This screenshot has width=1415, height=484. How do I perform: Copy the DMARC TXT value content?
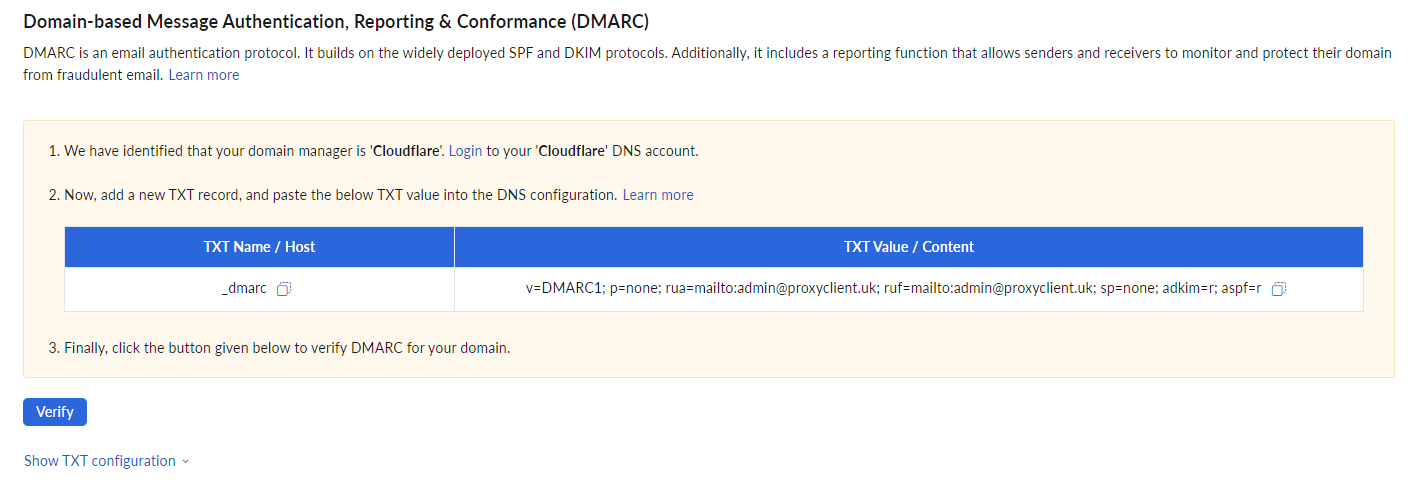(1278, 289)
